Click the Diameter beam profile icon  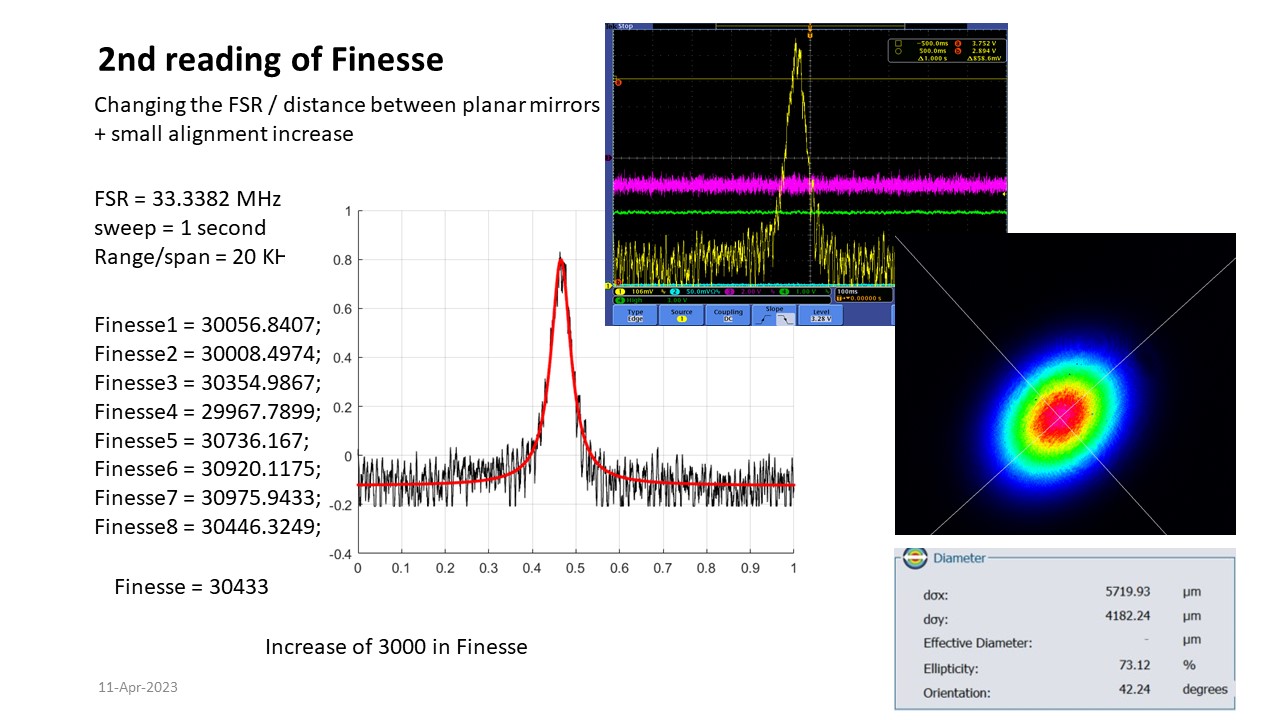[914, 559]
